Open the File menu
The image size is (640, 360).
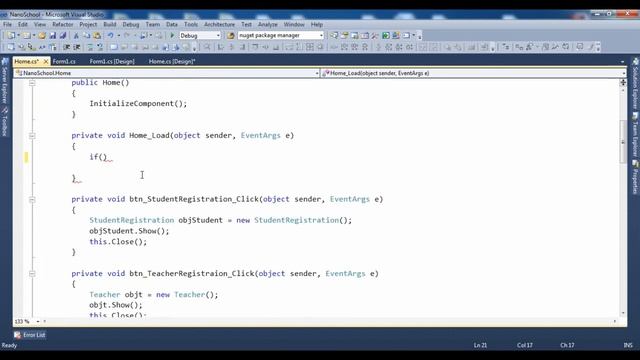pyautogui.click(x=7, y=24)
